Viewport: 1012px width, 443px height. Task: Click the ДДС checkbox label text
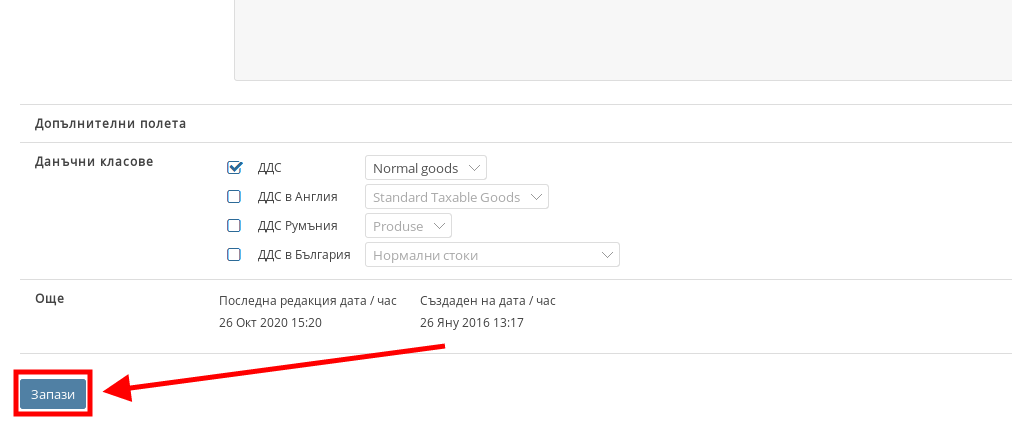tap(270, 168)
